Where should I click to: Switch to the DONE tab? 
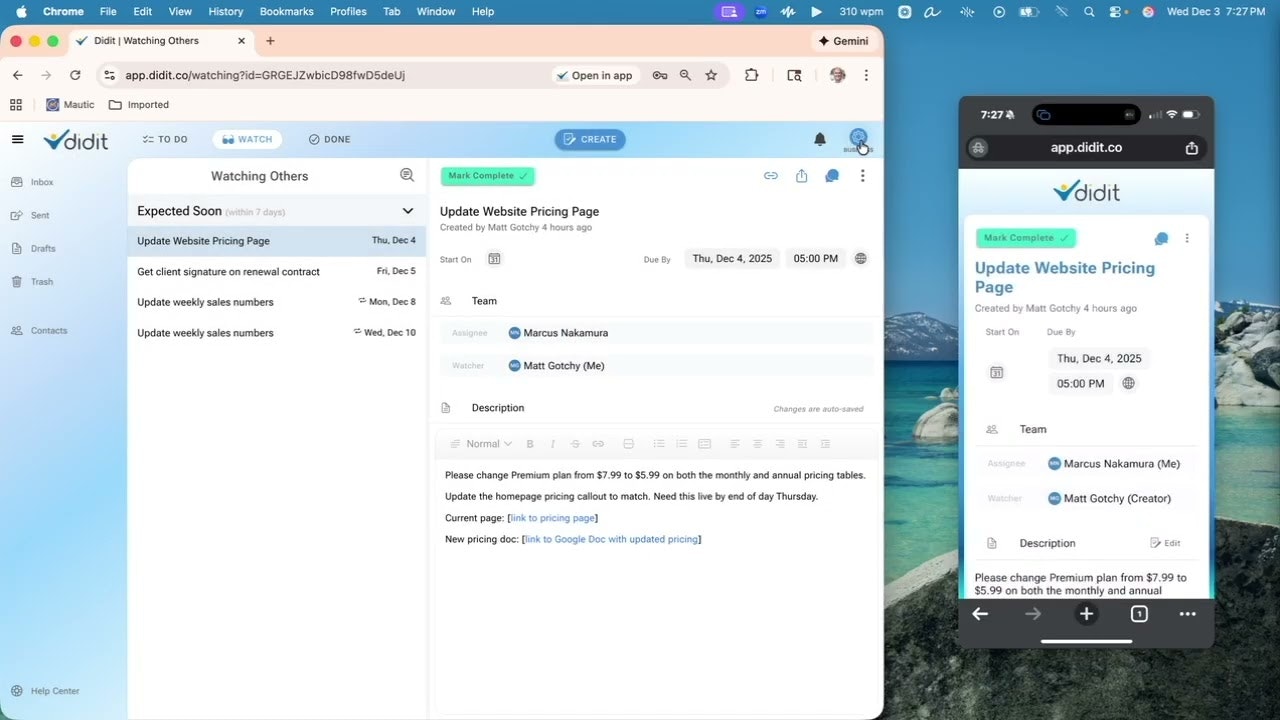(329, 139)
